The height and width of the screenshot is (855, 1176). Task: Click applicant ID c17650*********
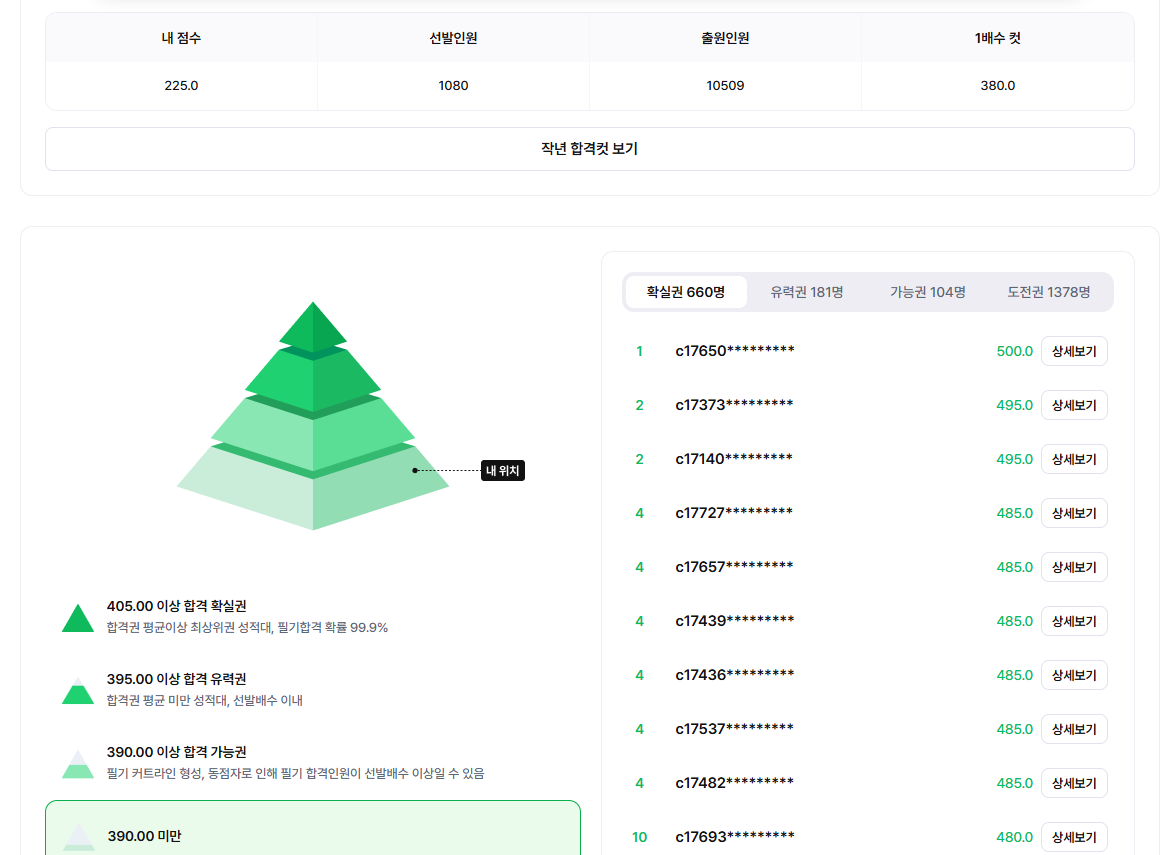pyautogui.click(x=735, y=351)
